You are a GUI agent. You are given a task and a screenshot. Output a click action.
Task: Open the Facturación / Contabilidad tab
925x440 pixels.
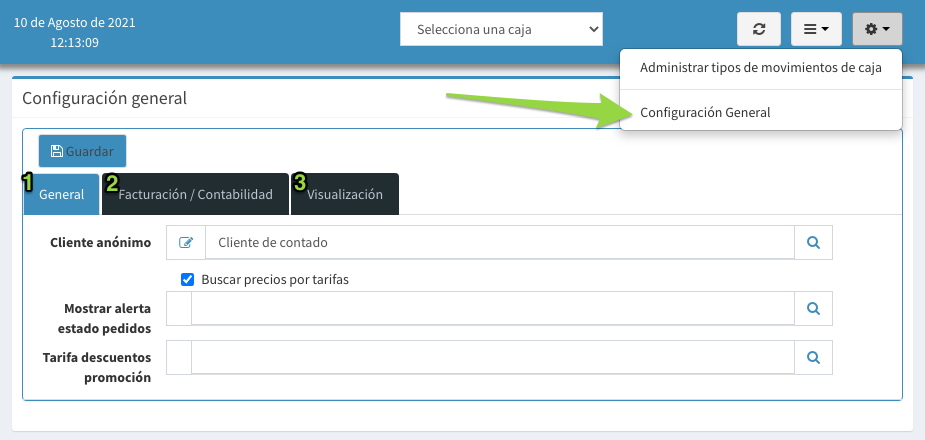tap(195, 194)
